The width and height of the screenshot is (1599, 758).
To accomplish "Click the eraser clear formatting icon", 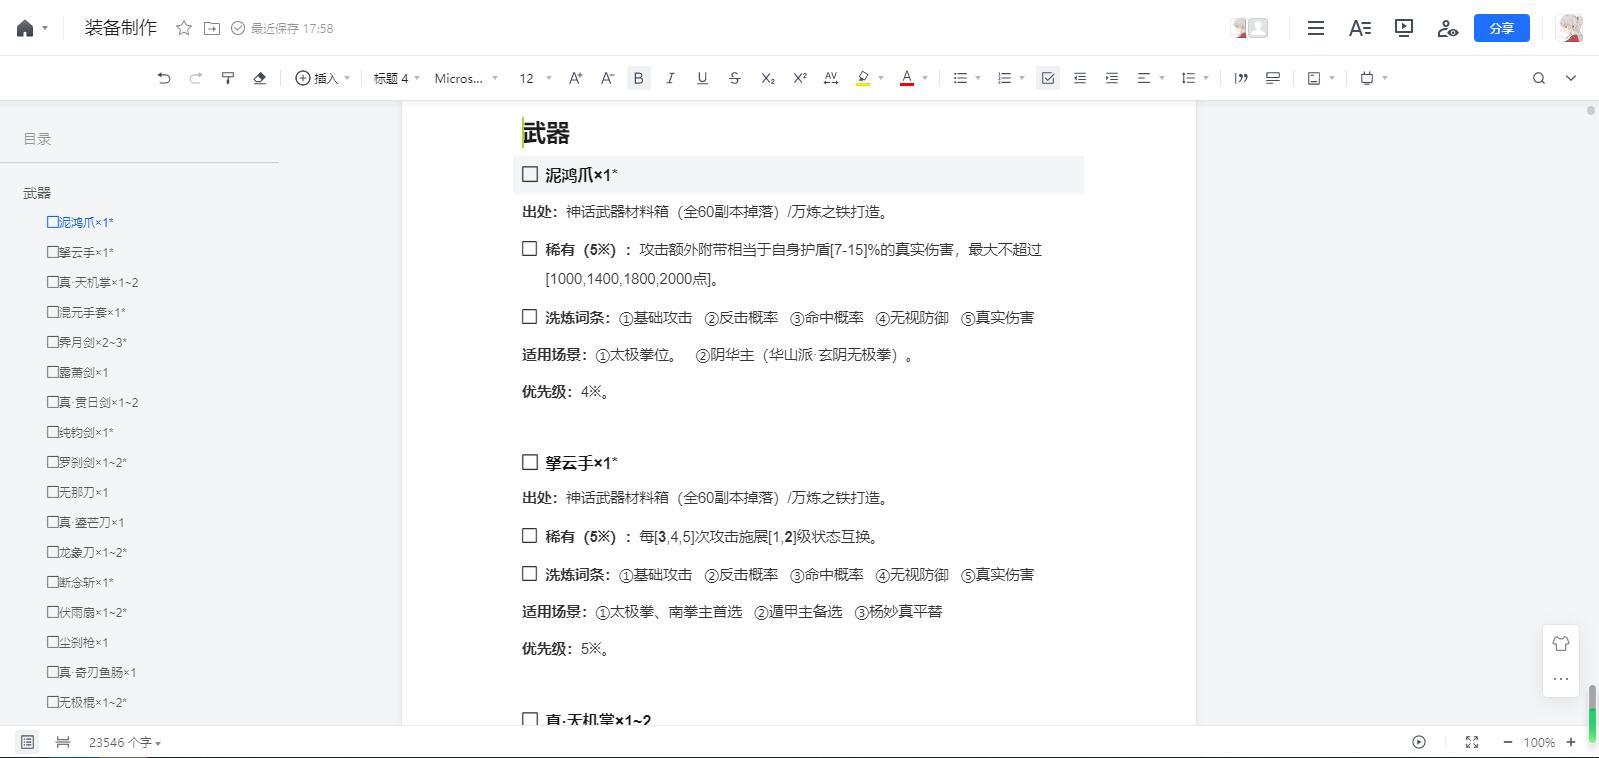I will click(260, 78).
